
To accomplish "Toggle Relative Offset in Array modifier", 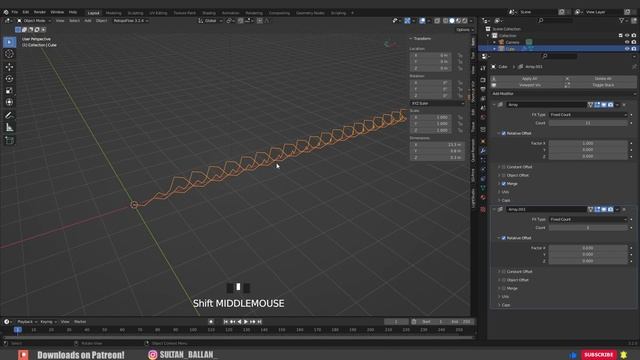I will pos(504,133).
